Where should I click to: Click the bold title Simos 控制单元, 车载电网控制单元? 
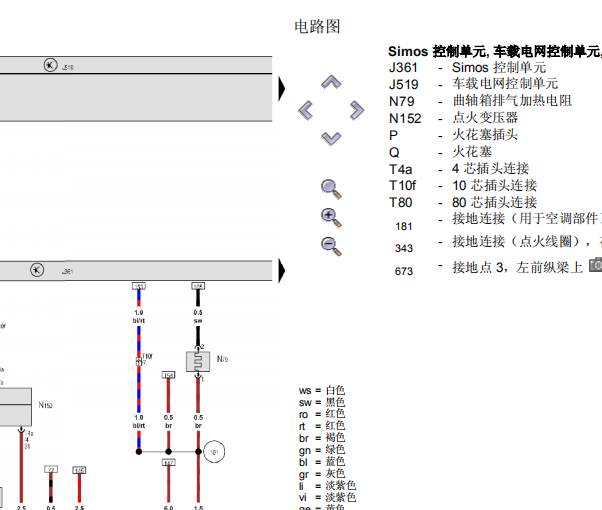(x=495, y=51)
